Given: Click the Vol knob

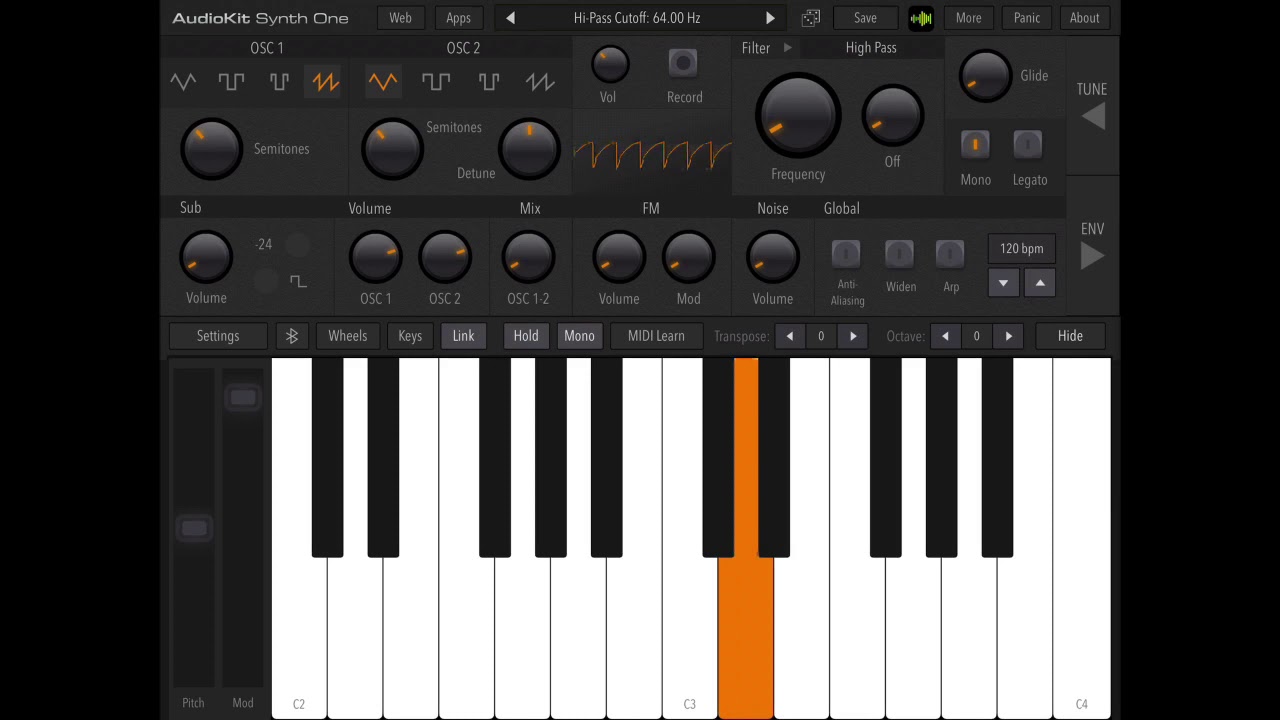Looking at the screenshot, I should (609, 65).
